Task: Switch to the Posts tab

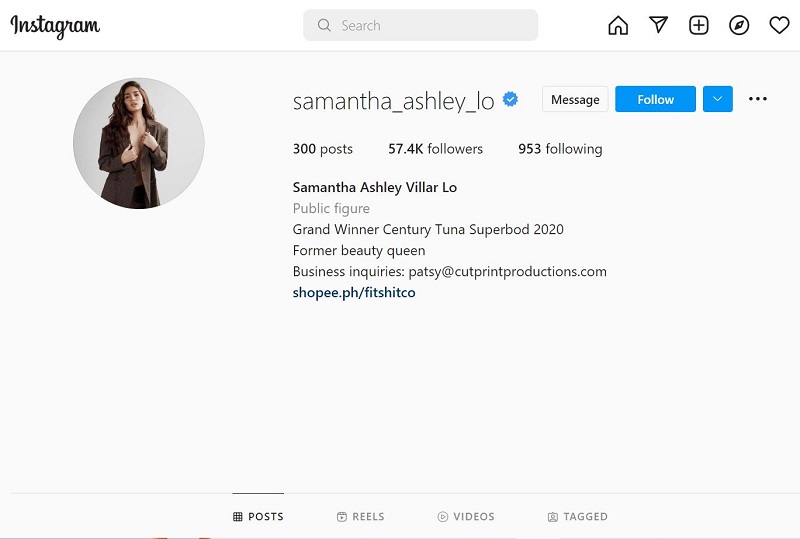Action: [258, 517]
